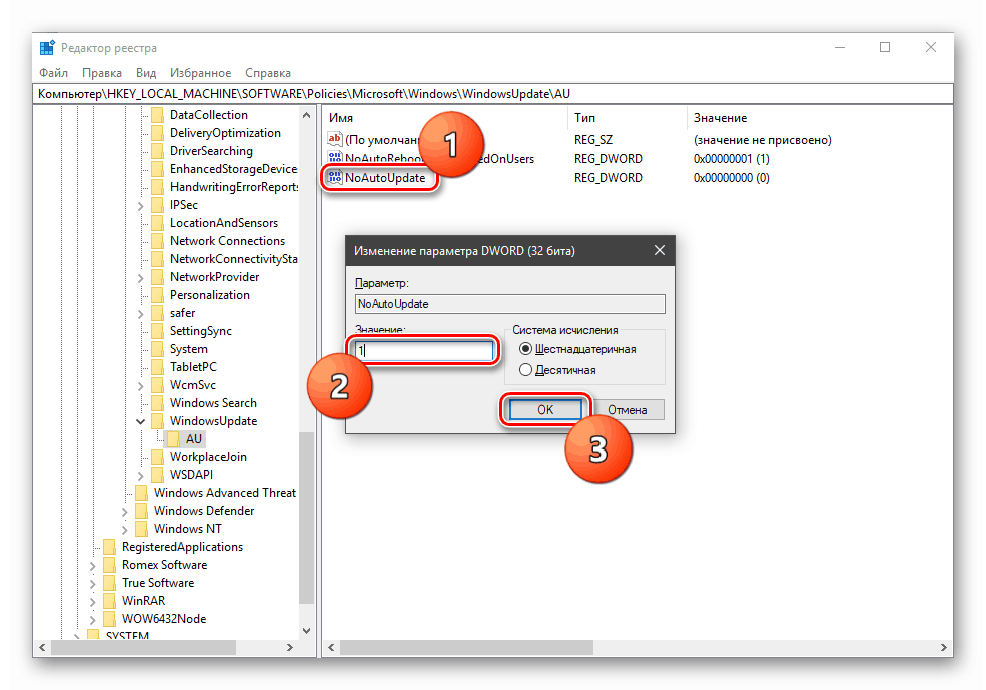The image size is (986, 690).
Task: Confirm the DWORD edit with OK
Action: 545,409
